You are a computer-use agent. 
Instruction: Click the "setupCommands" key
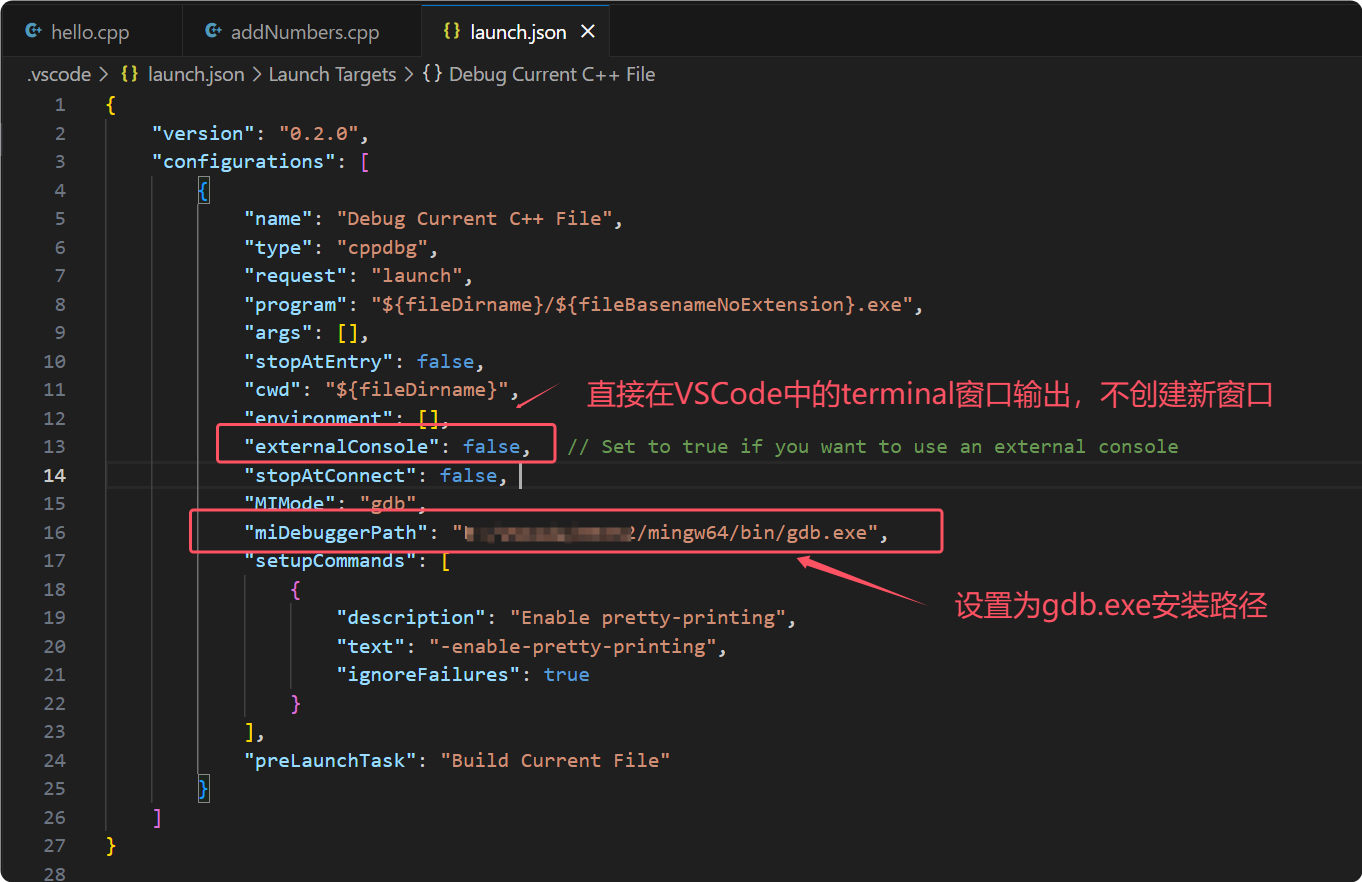330,560
